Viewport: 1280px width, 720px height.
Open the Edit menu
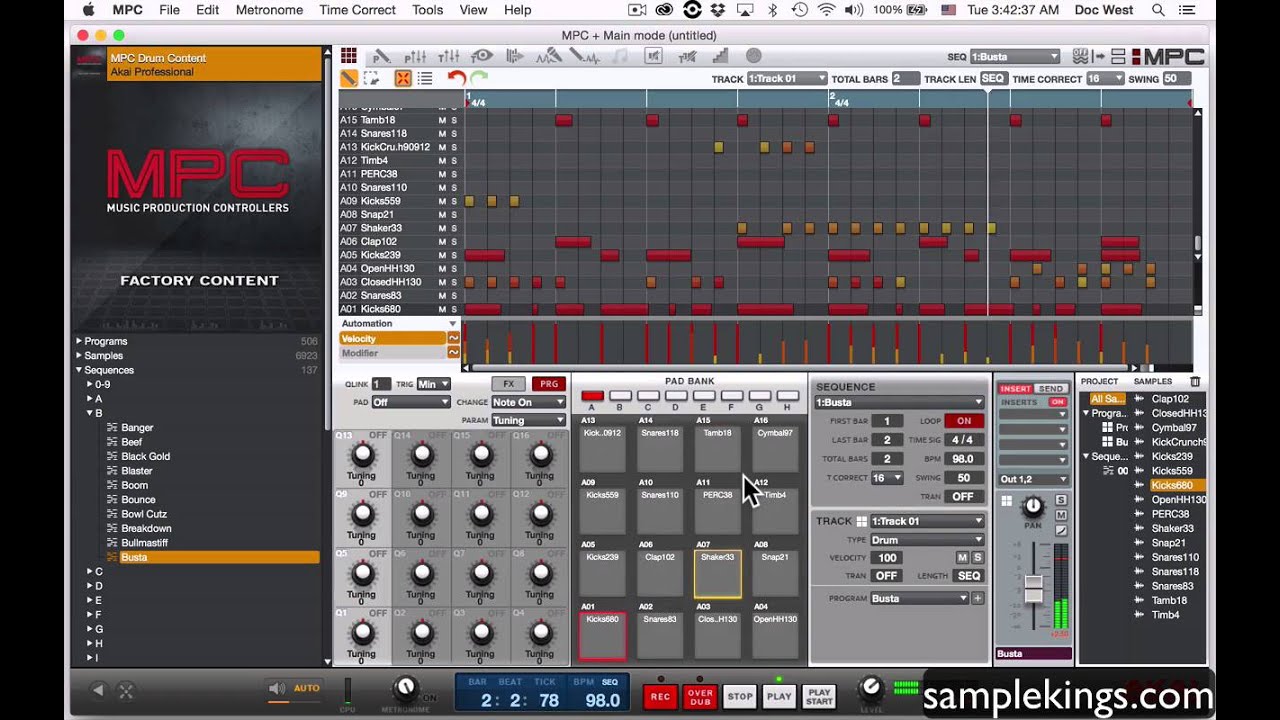tap(207, 10)
